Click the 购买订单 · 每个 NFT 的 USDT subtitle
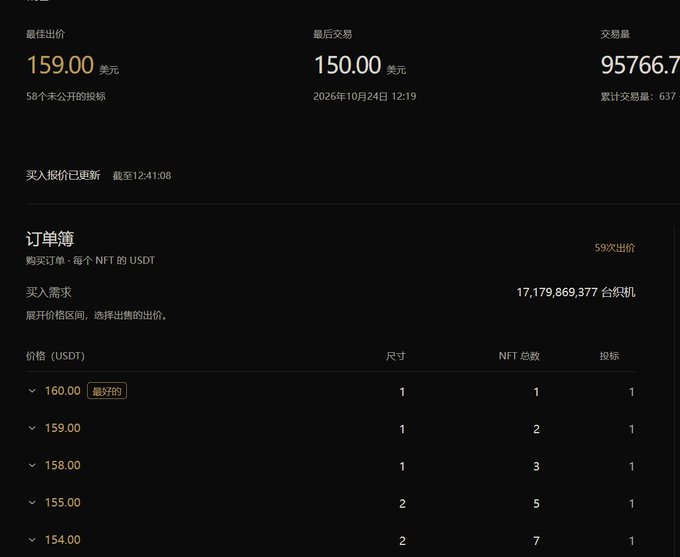 (x=90, y=260)
